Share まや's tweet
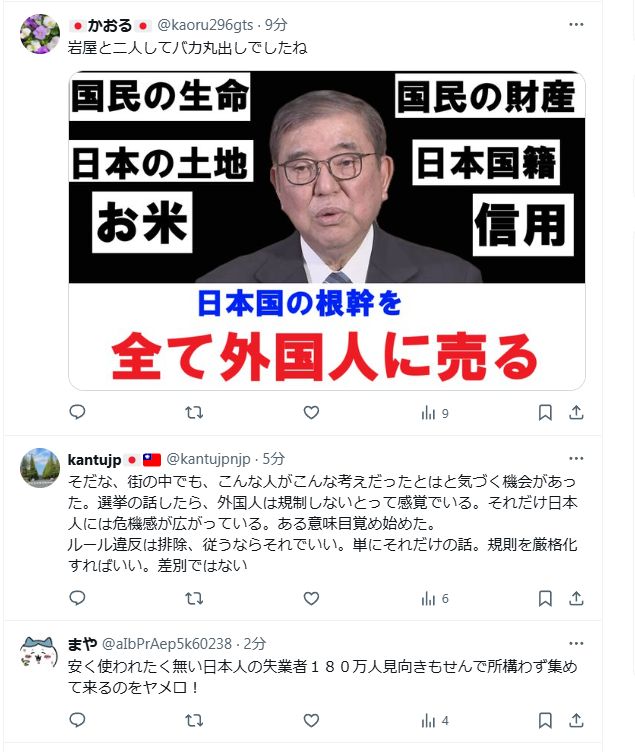Screen dimensions: 635x752 point(576,720)
